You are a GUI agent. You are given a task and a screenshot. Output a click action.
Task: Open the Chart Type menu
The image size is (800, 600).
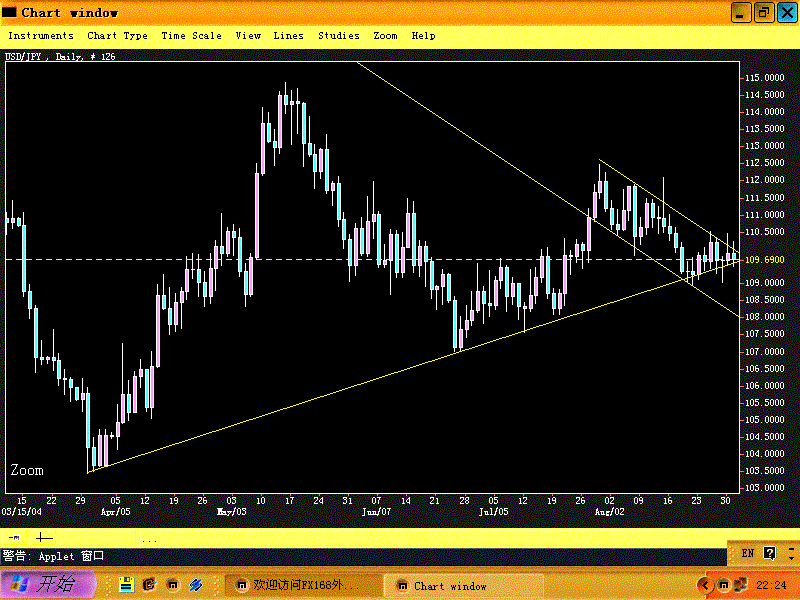click(117, 36)
